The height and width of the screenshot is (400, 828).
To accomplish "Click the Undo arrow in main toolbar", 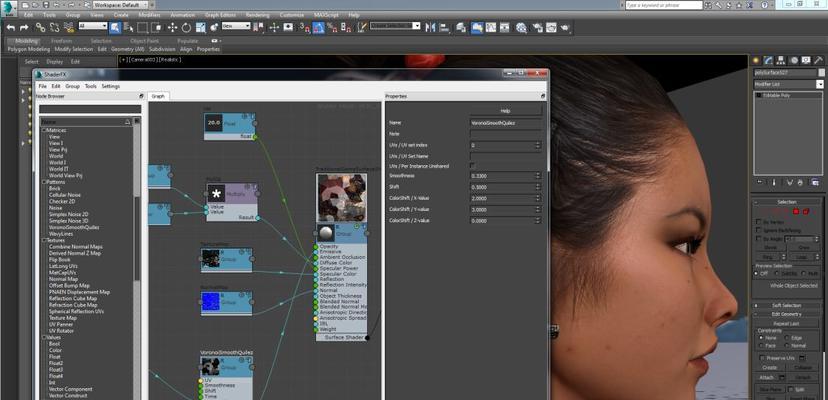I will click(11, 27).
